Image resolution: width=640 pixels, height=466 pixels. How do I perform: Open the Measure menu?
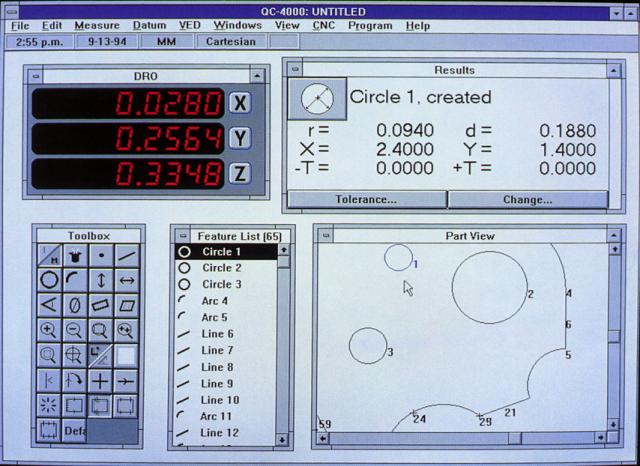96,25
